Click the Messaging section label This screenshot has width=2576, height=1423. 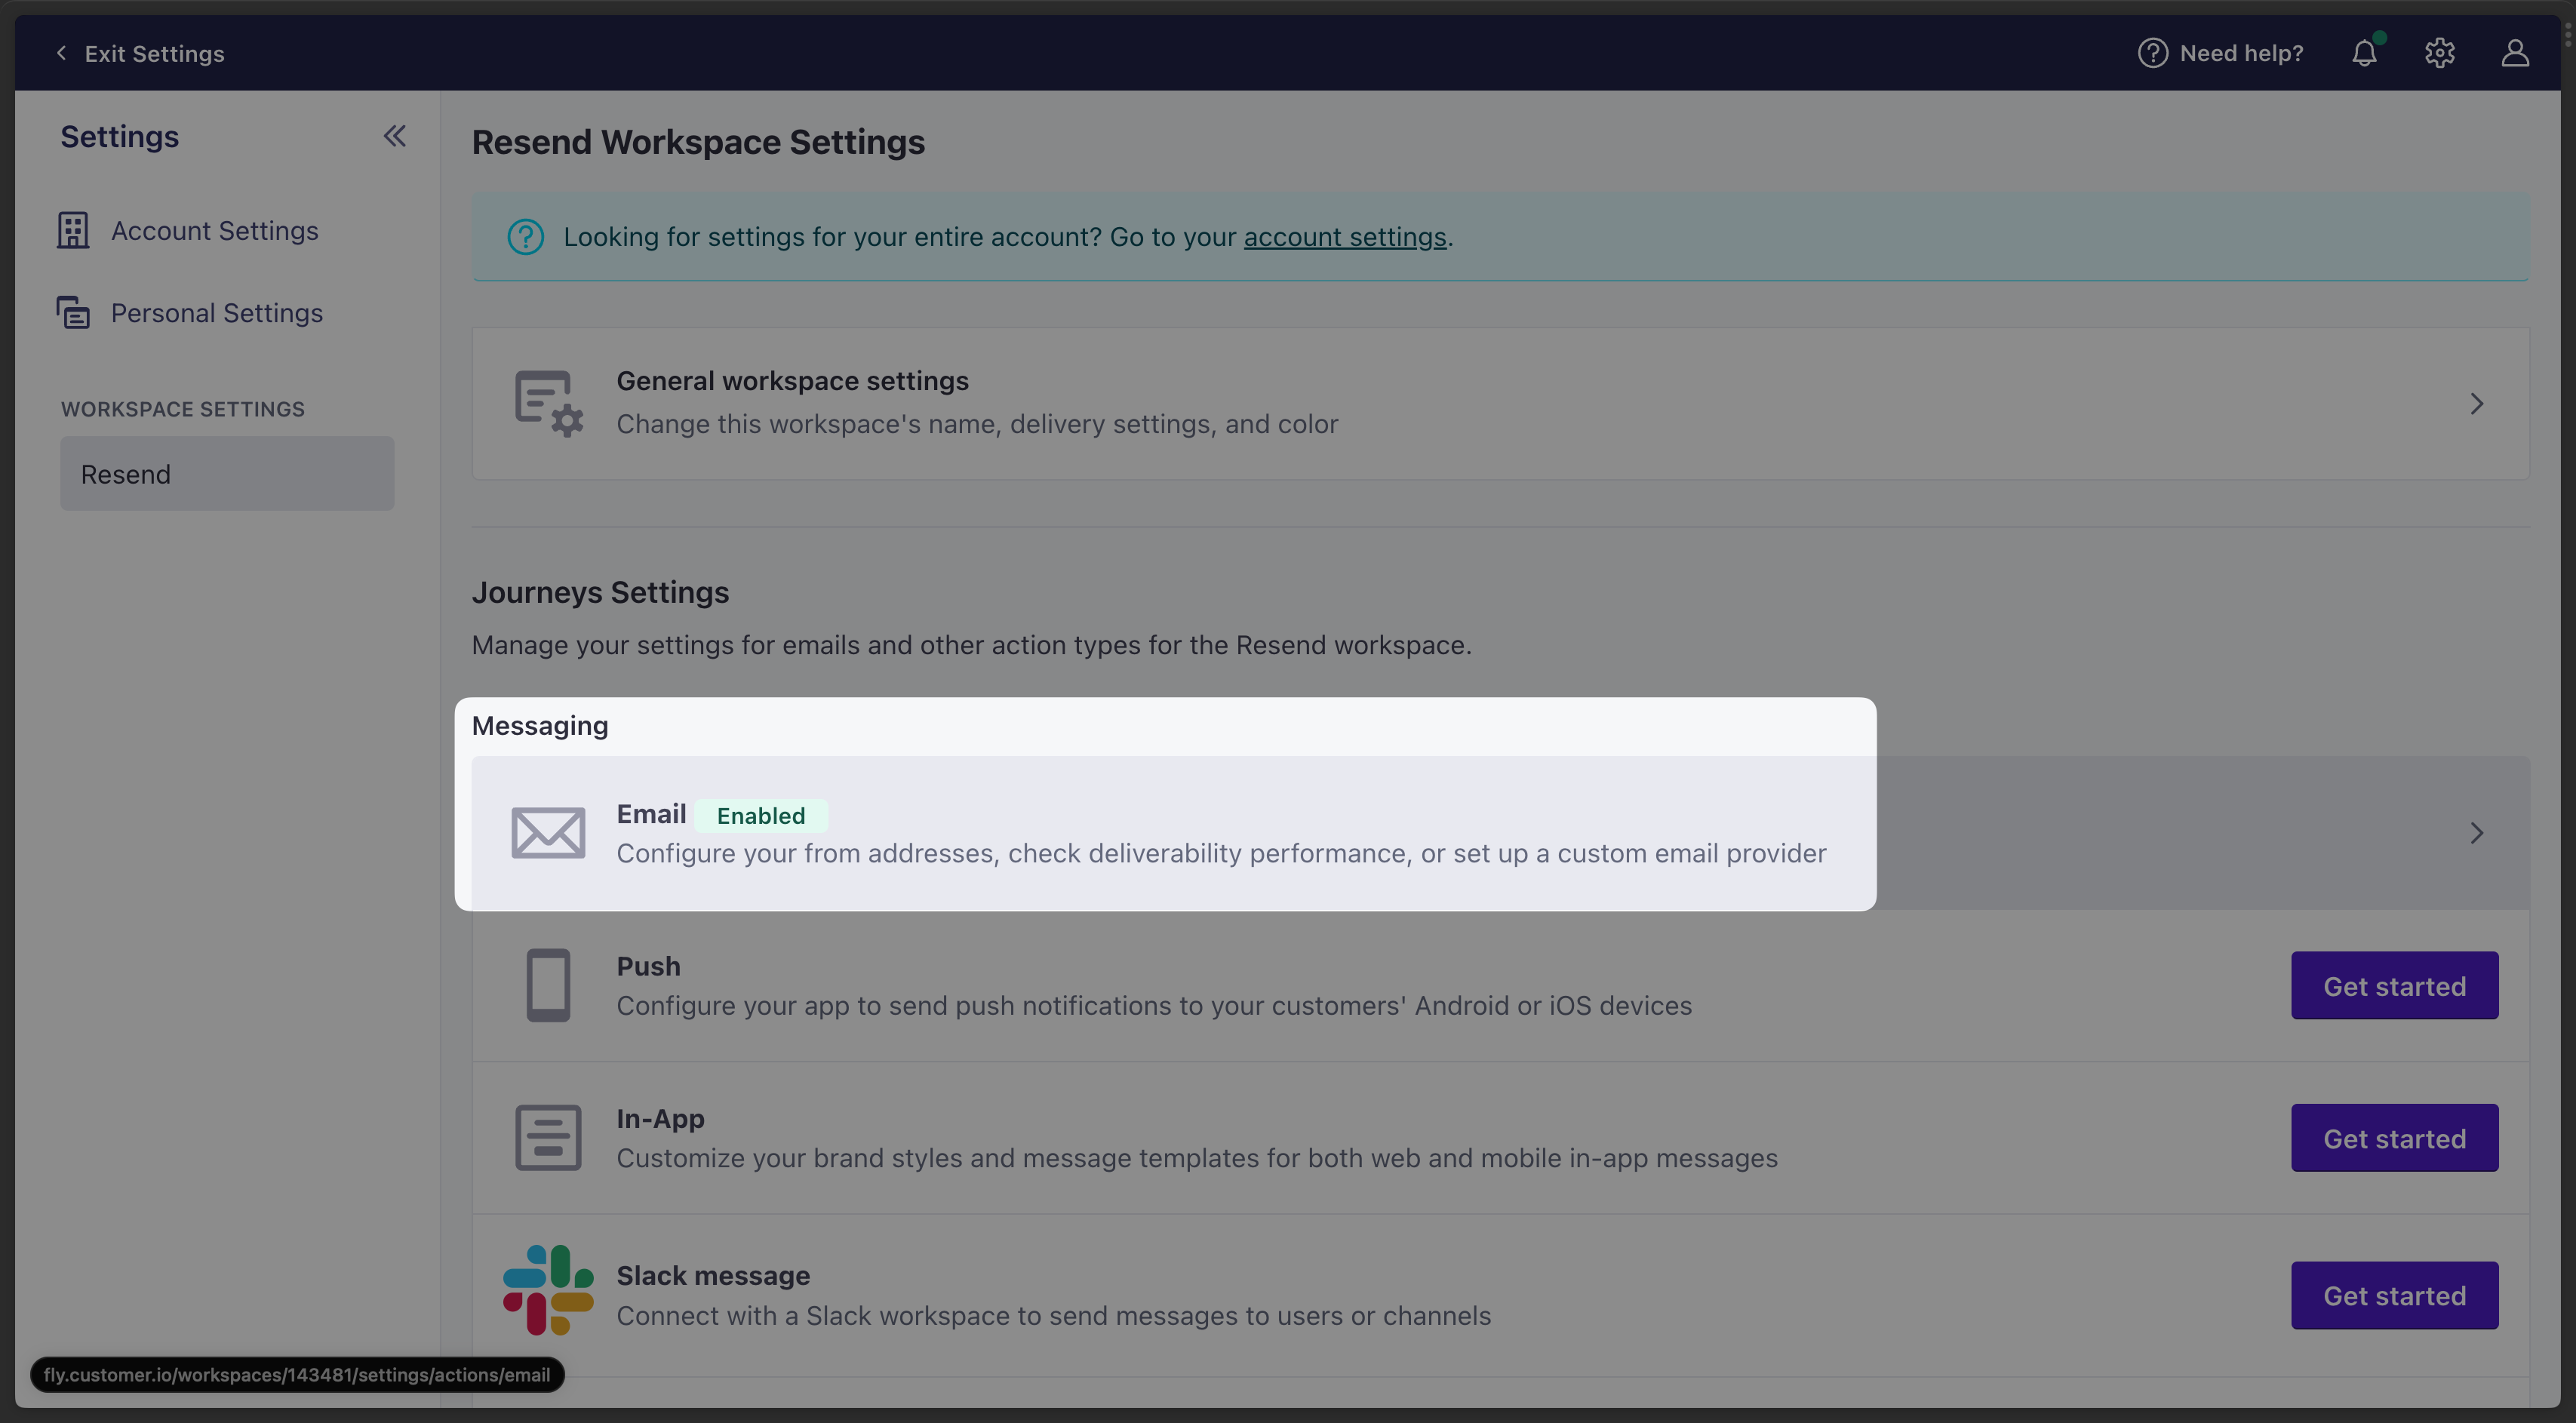(540, 726)
